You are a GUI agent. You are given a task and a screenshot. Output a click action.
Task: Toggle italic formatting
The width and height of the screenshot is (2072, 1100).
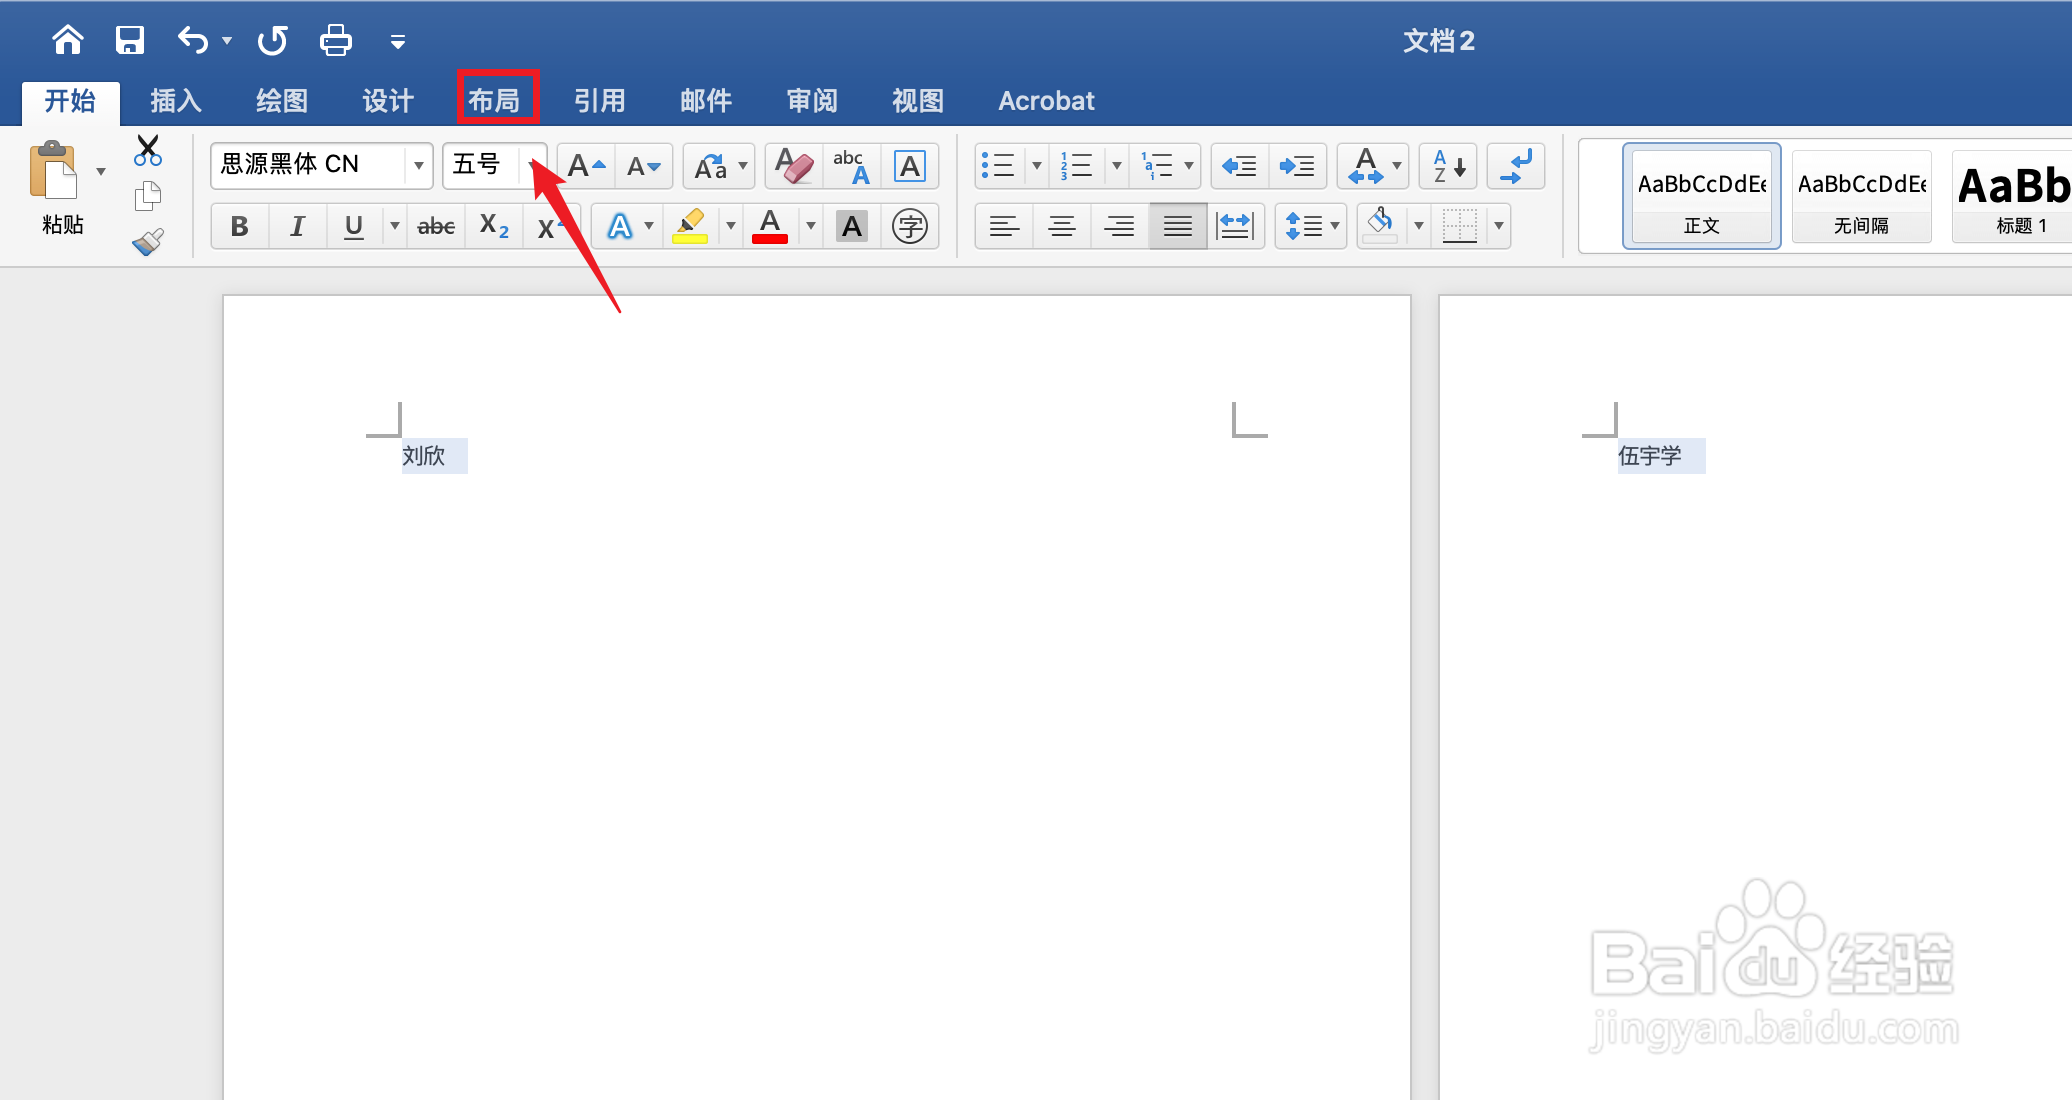(297, 226)
